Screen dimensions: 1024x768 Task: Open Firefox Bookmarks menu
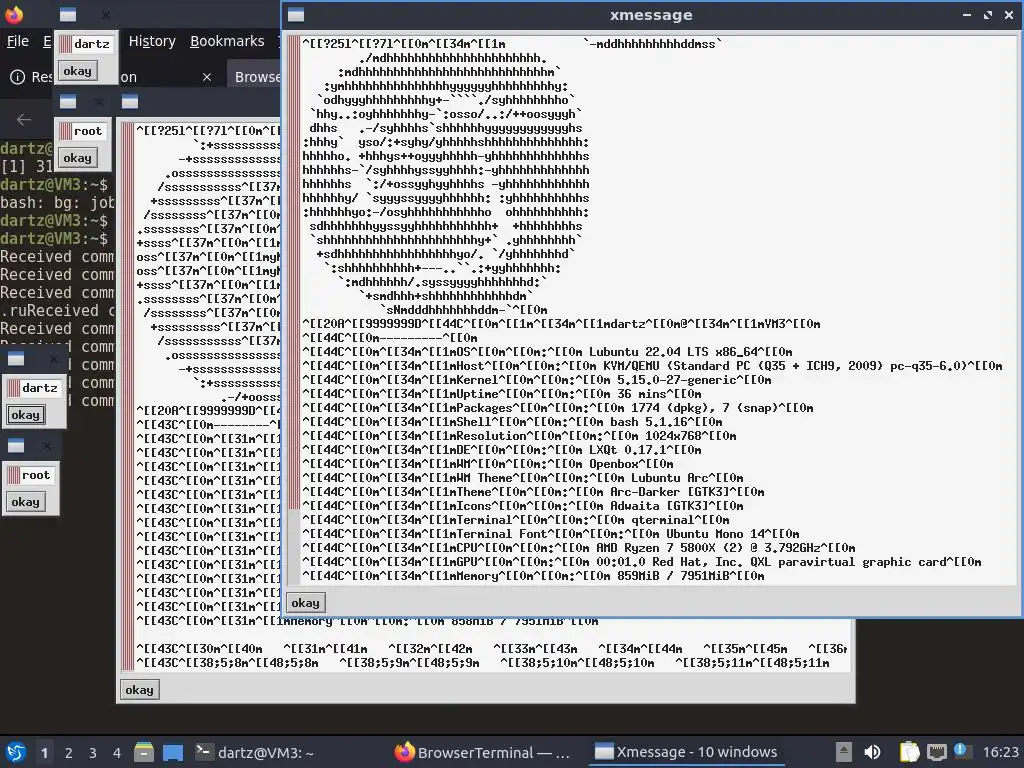(227, 41)
